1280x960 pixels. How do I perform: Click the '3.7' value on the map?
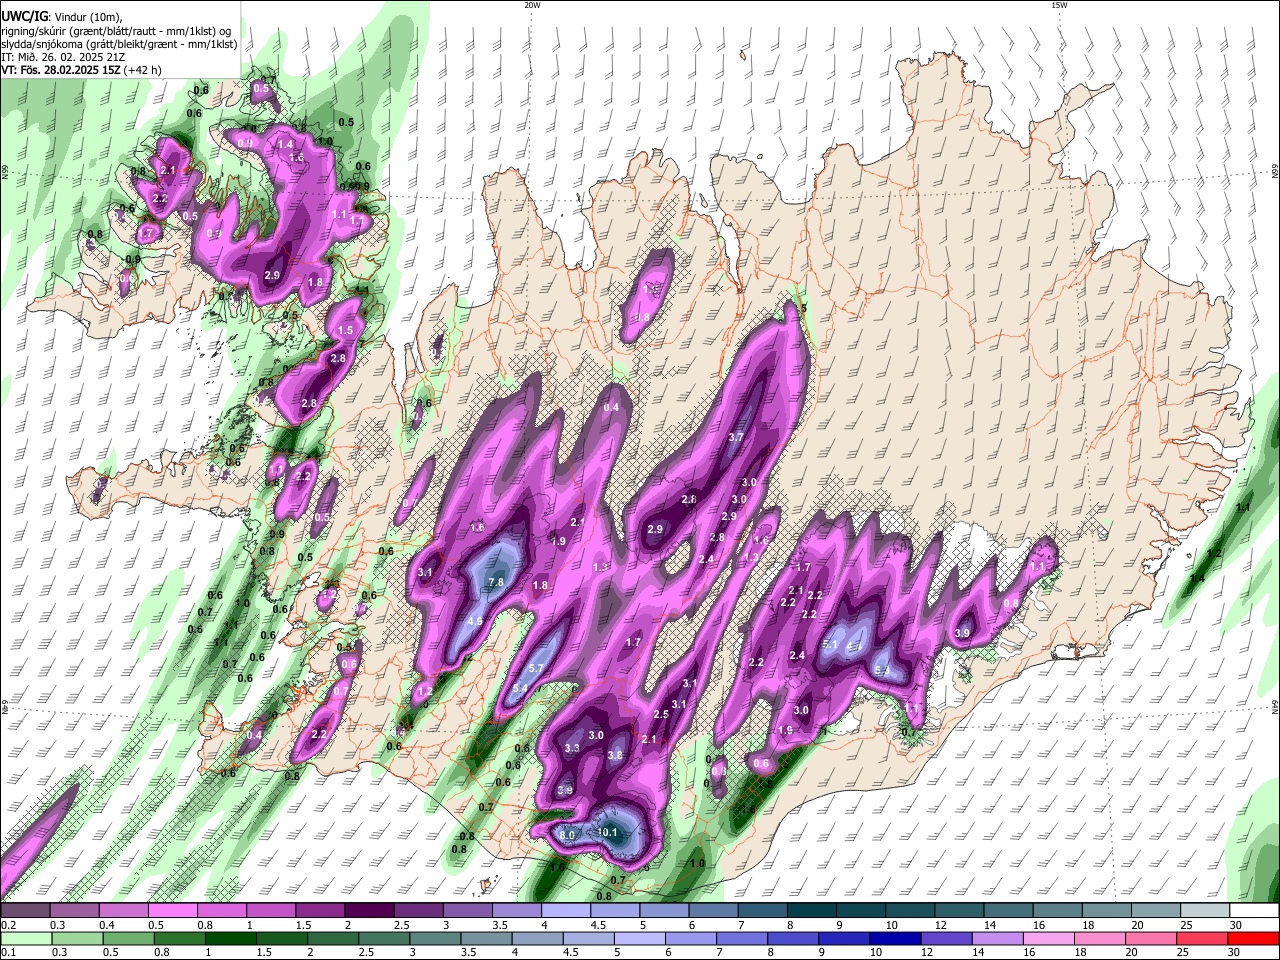click(736, 437)
